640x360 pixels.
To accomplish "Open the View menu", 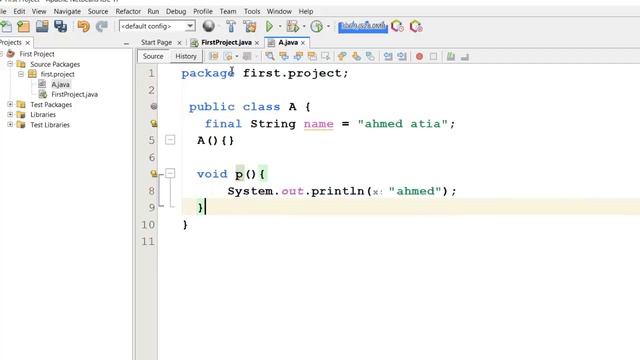I will [x=39, y=11].
